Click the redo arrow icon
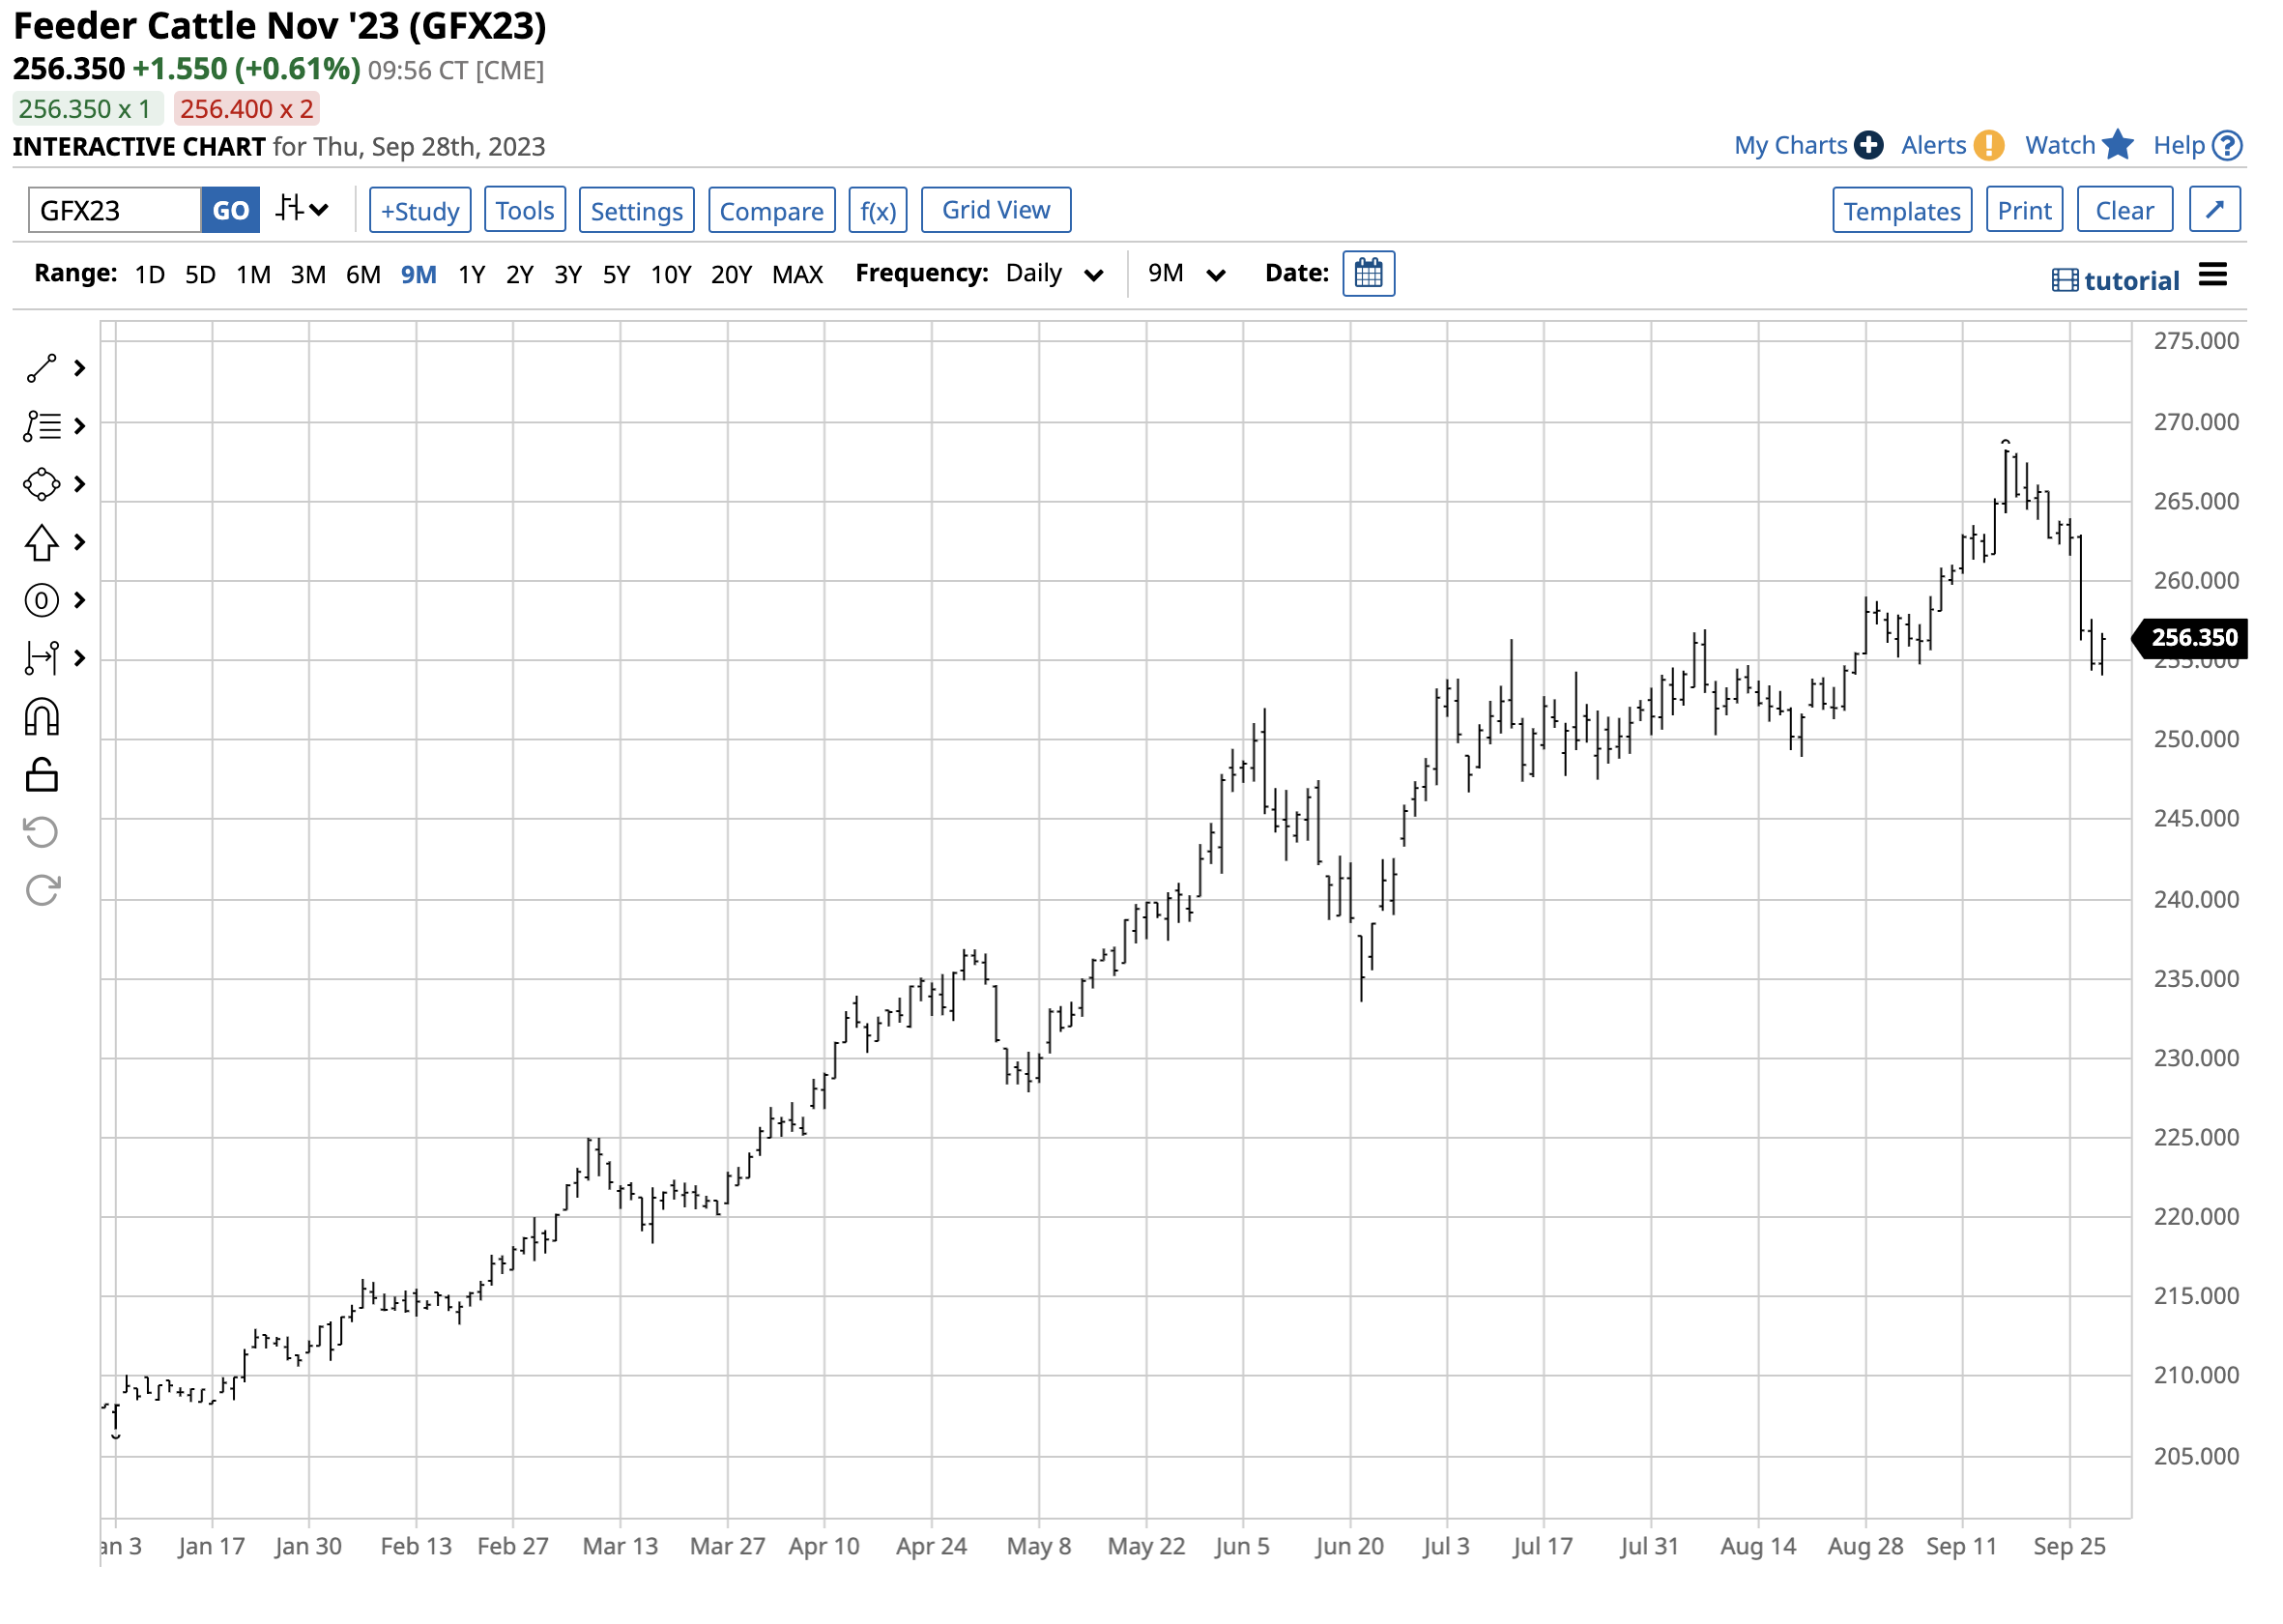 [x=41, y=891]
